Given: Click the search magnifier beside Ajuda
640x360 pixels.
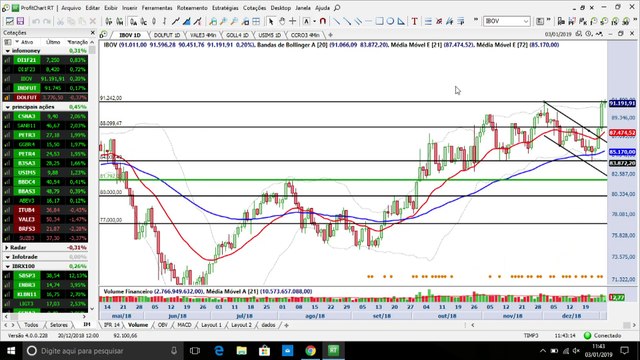Looking at the screenshot, I should tap(337, 8).
